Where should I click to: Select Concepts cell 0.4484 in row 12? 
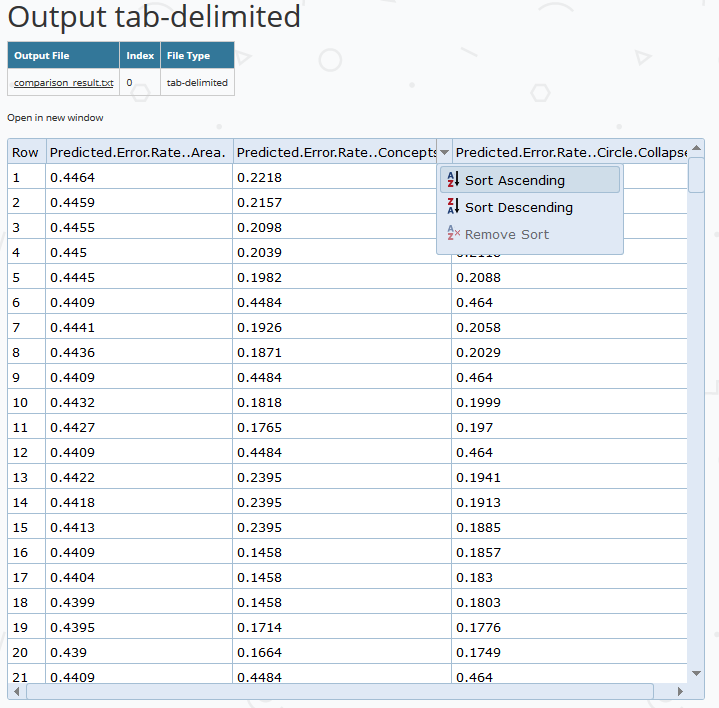coord(342,452)
